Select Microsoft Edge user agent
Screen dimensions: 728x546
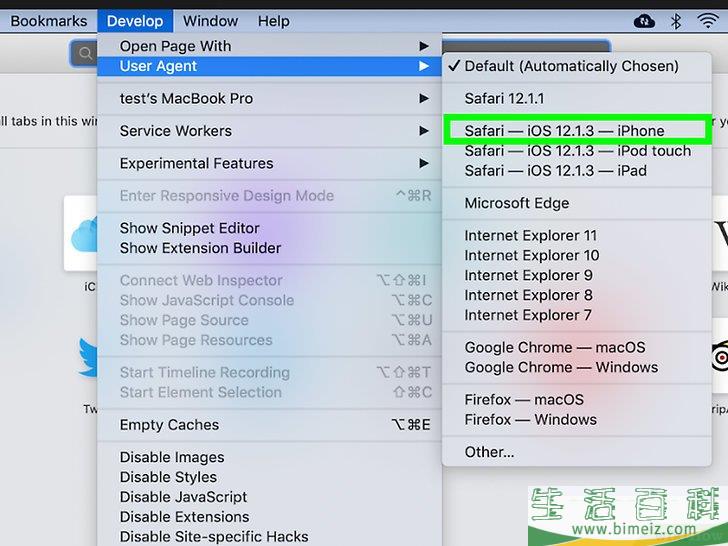coord(577,203)
